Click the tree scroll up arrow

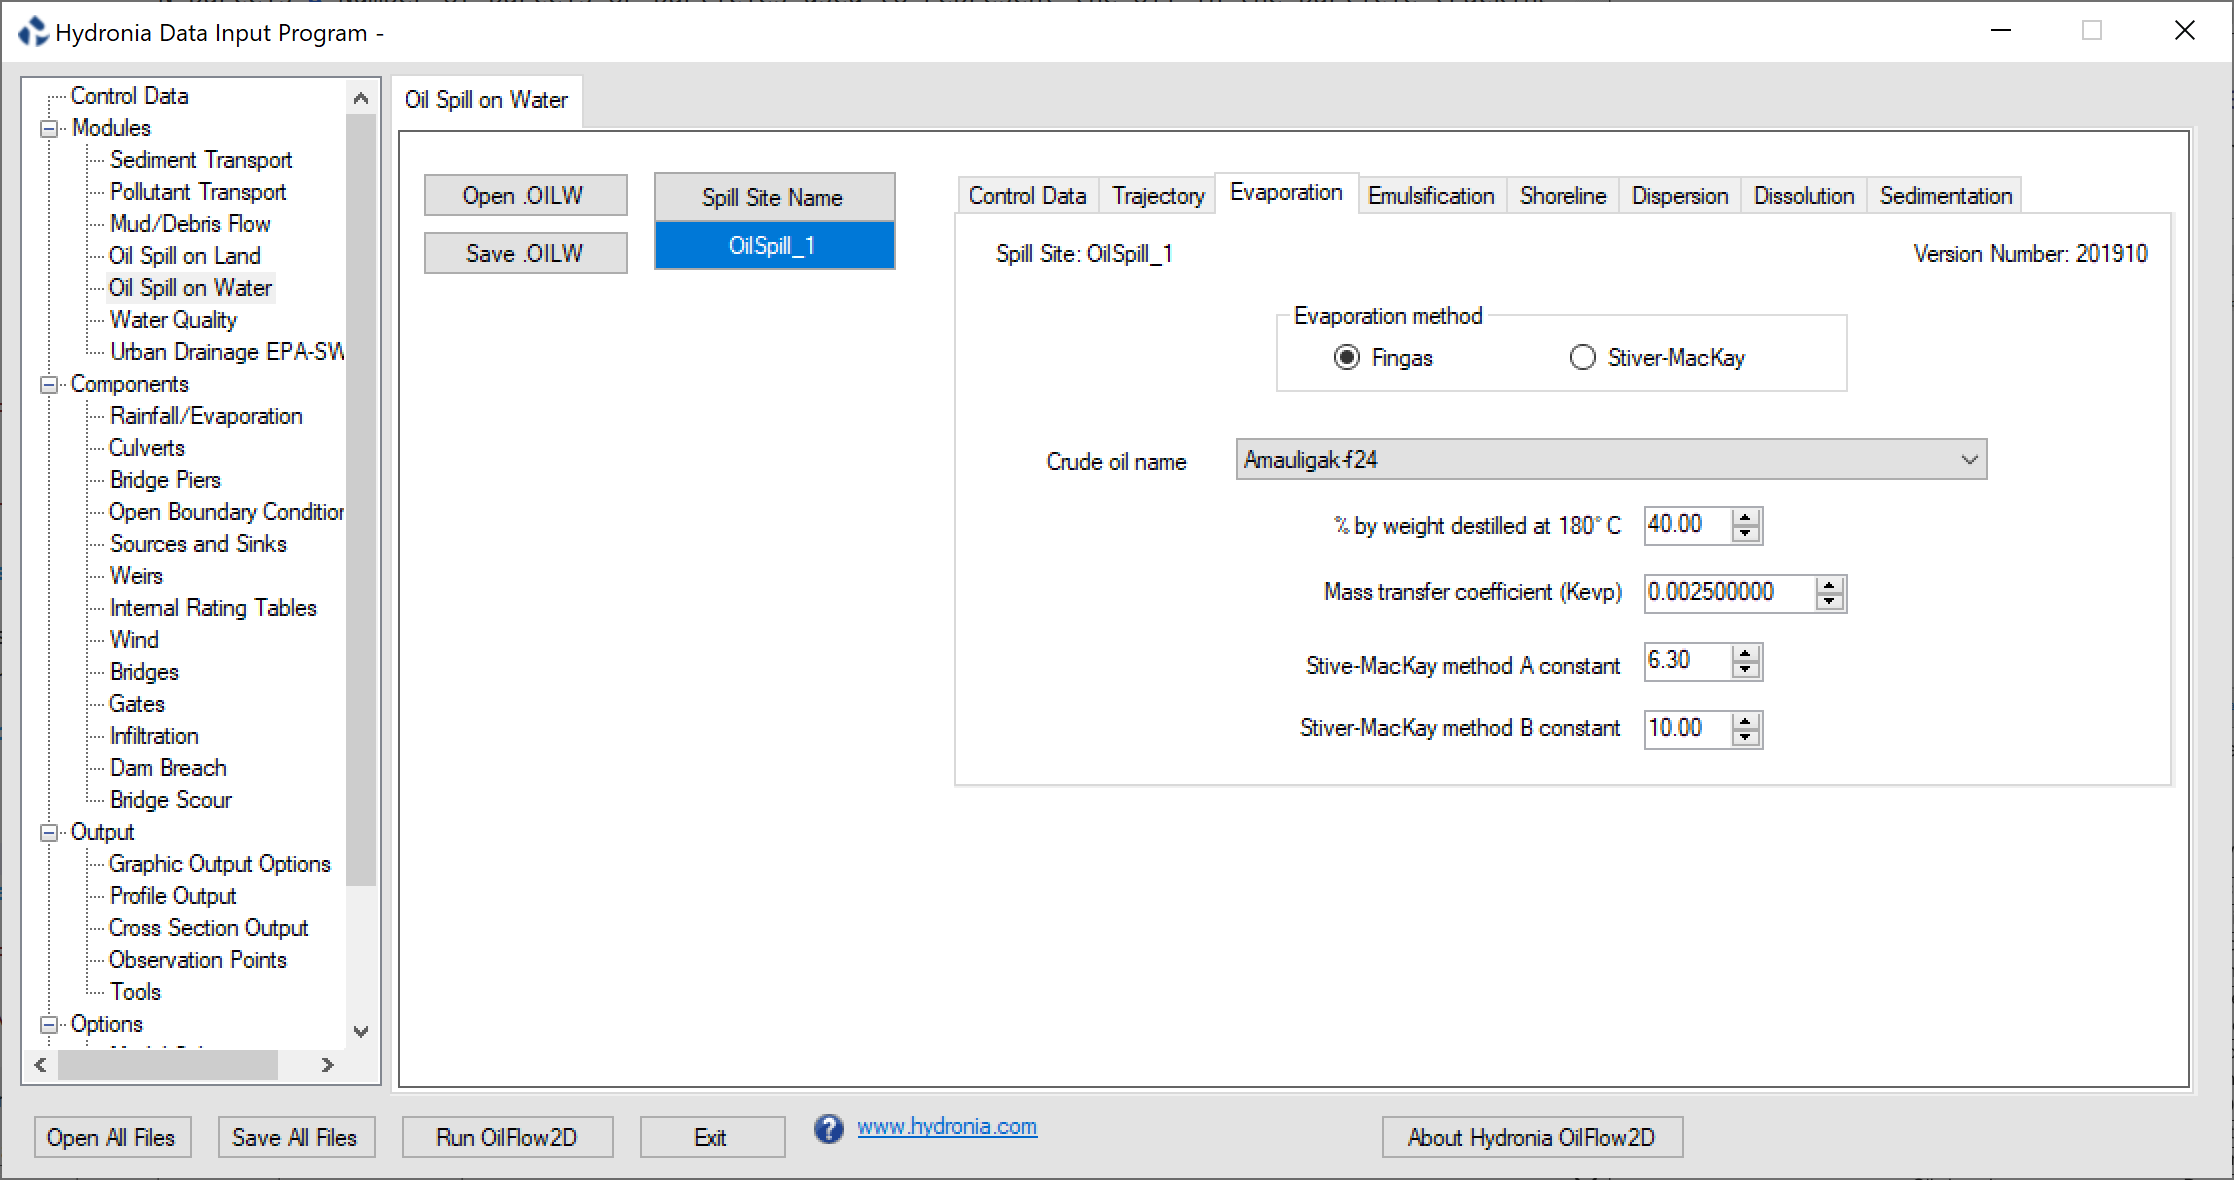(361, 98)
